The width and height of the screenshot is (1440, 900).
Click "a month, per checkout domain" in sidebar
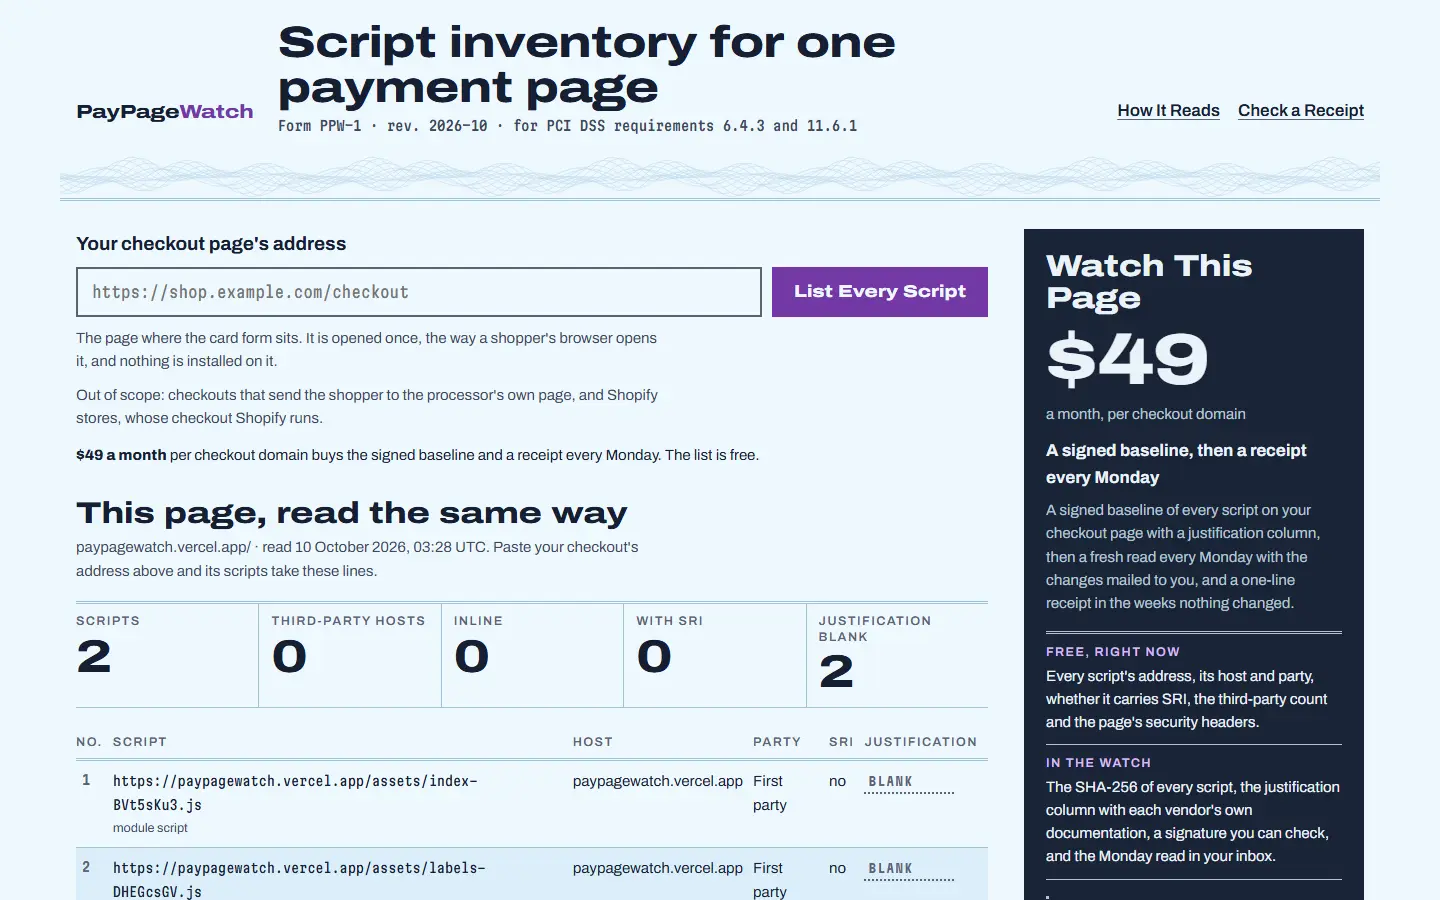click(x=1146, y=414)
